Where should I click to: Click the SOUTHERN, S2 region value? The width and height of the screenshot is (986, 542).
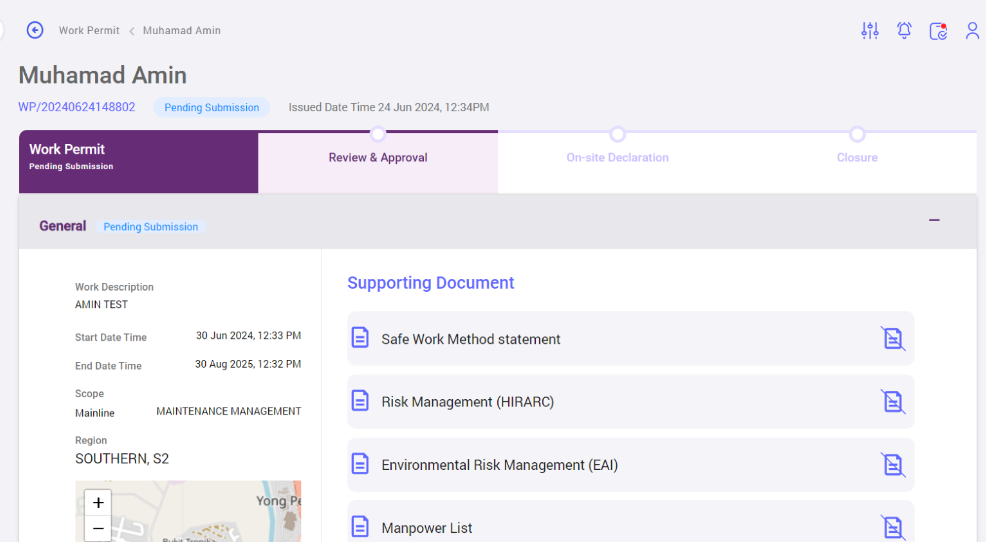(122, 459)
